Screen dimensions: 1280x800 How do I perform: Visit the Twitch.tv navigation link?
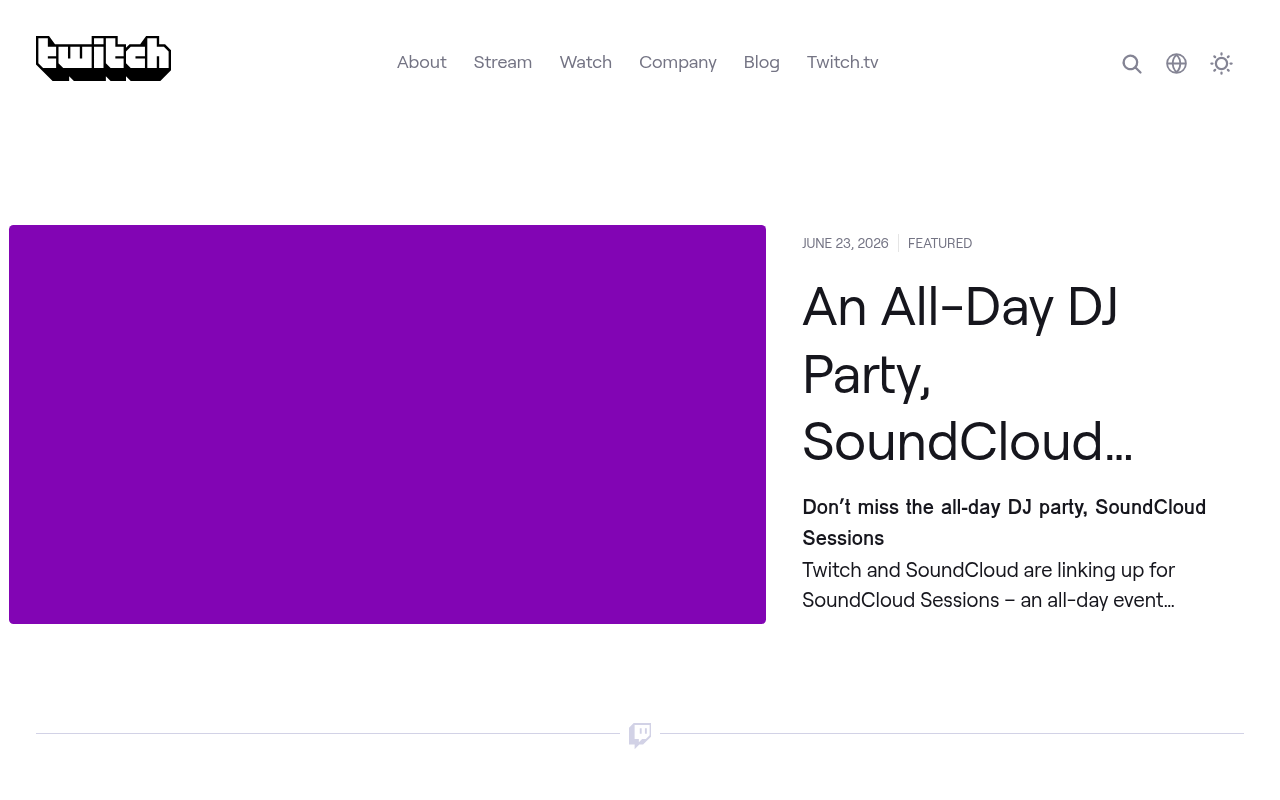[x=843, y=62]
